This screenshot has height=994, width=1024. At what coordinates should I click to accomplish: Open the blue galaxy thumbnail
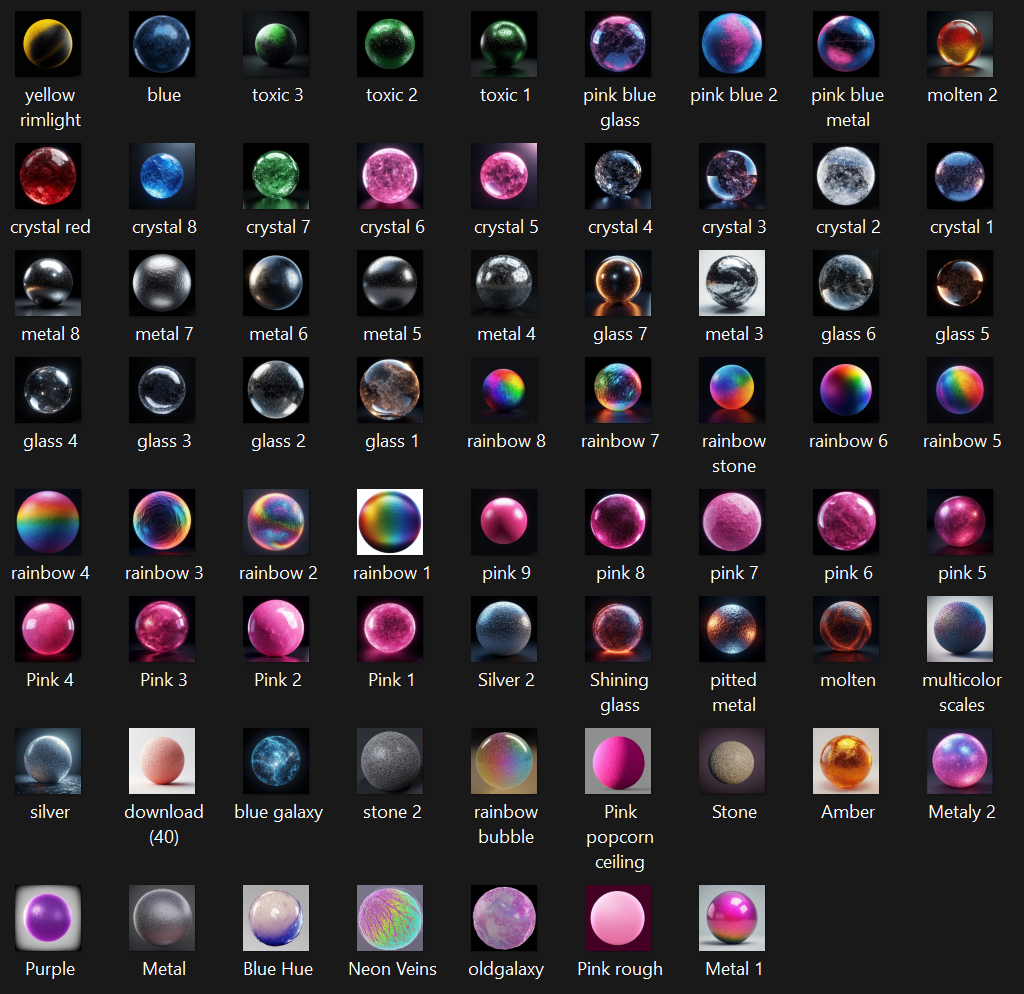pos(276,761)
